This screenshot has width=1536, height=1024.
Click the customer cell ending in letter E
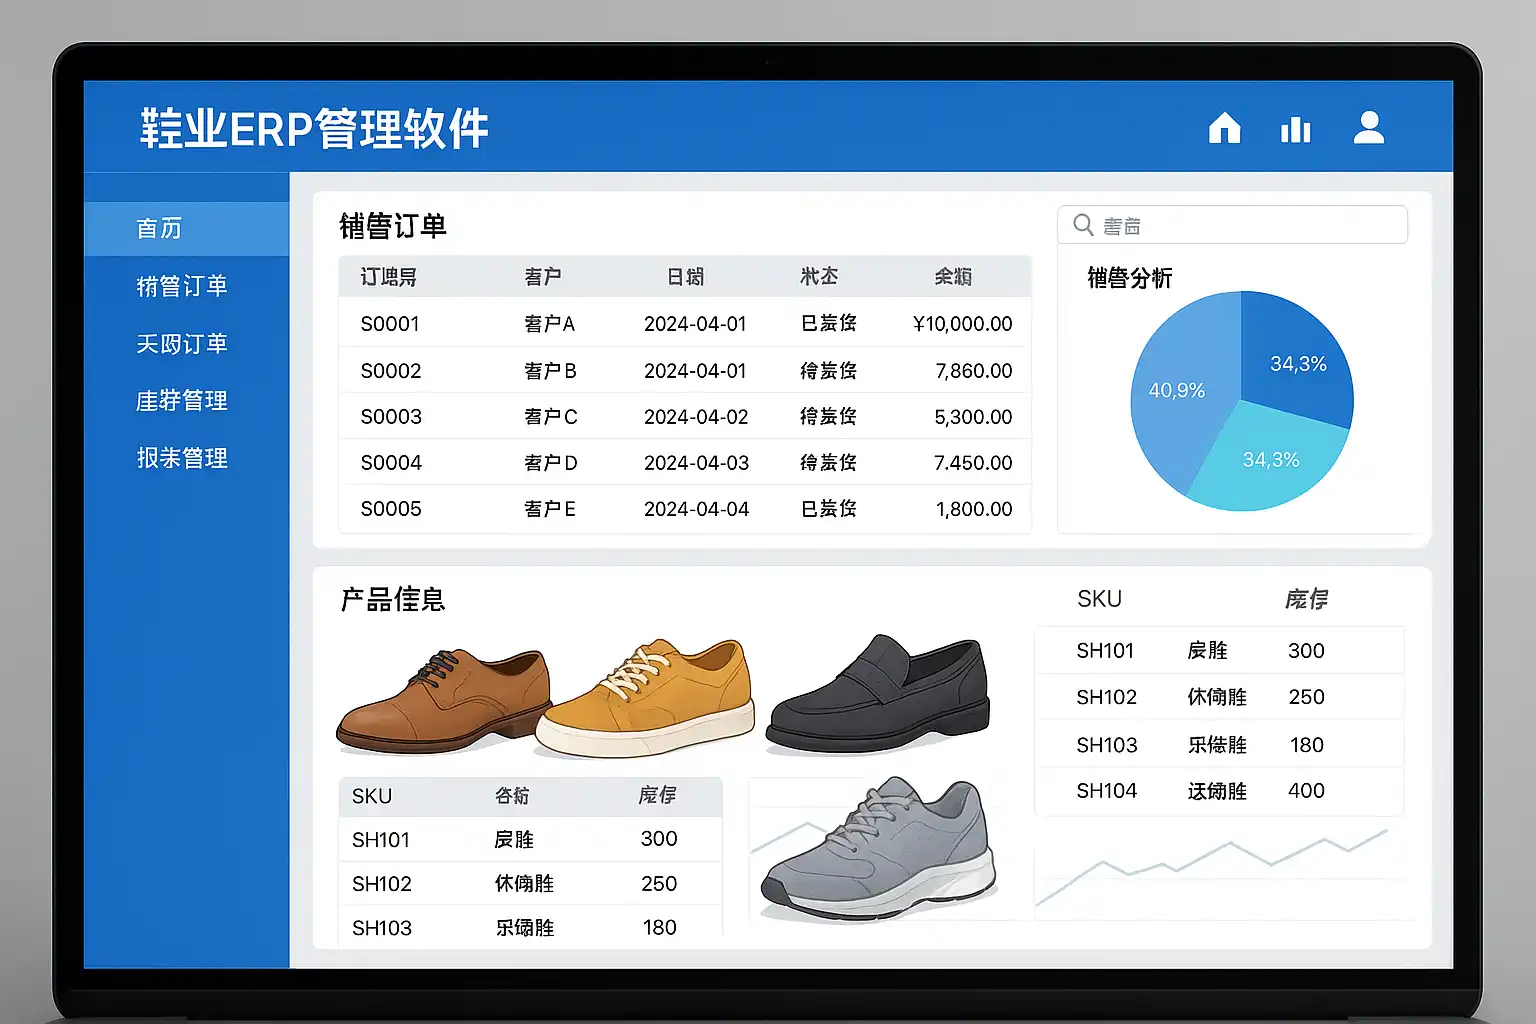coord(550,509)
